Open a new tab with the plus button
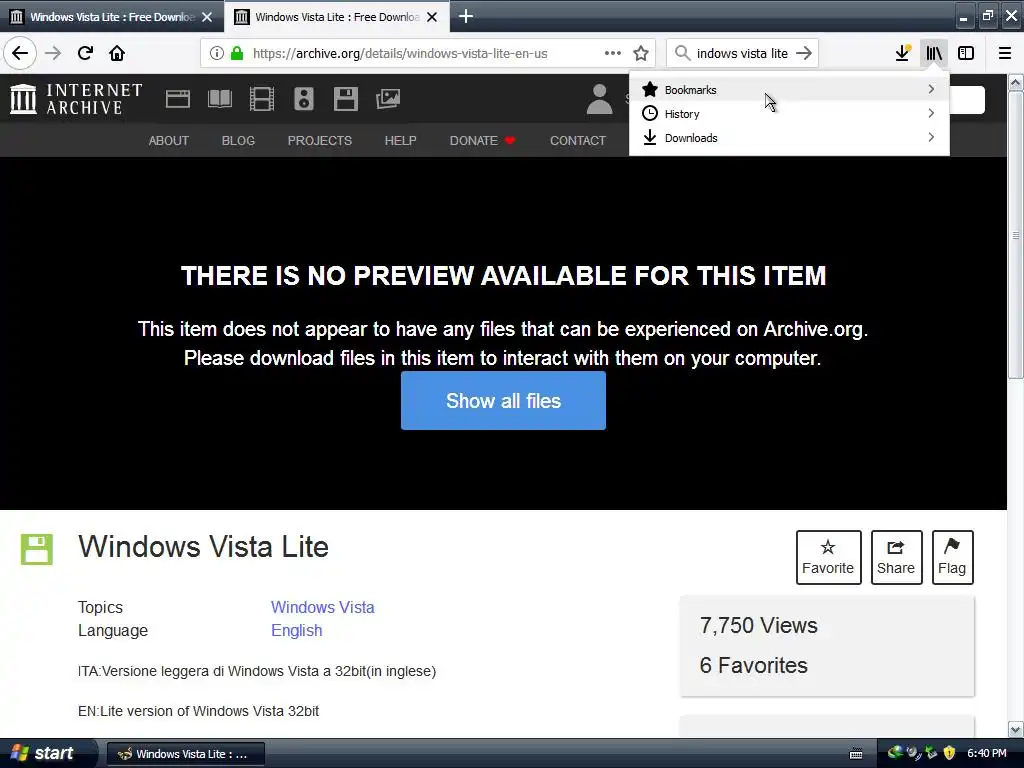Image resolution: width=1024 pixels, height=768 pixels. click(x=466, y=16)
